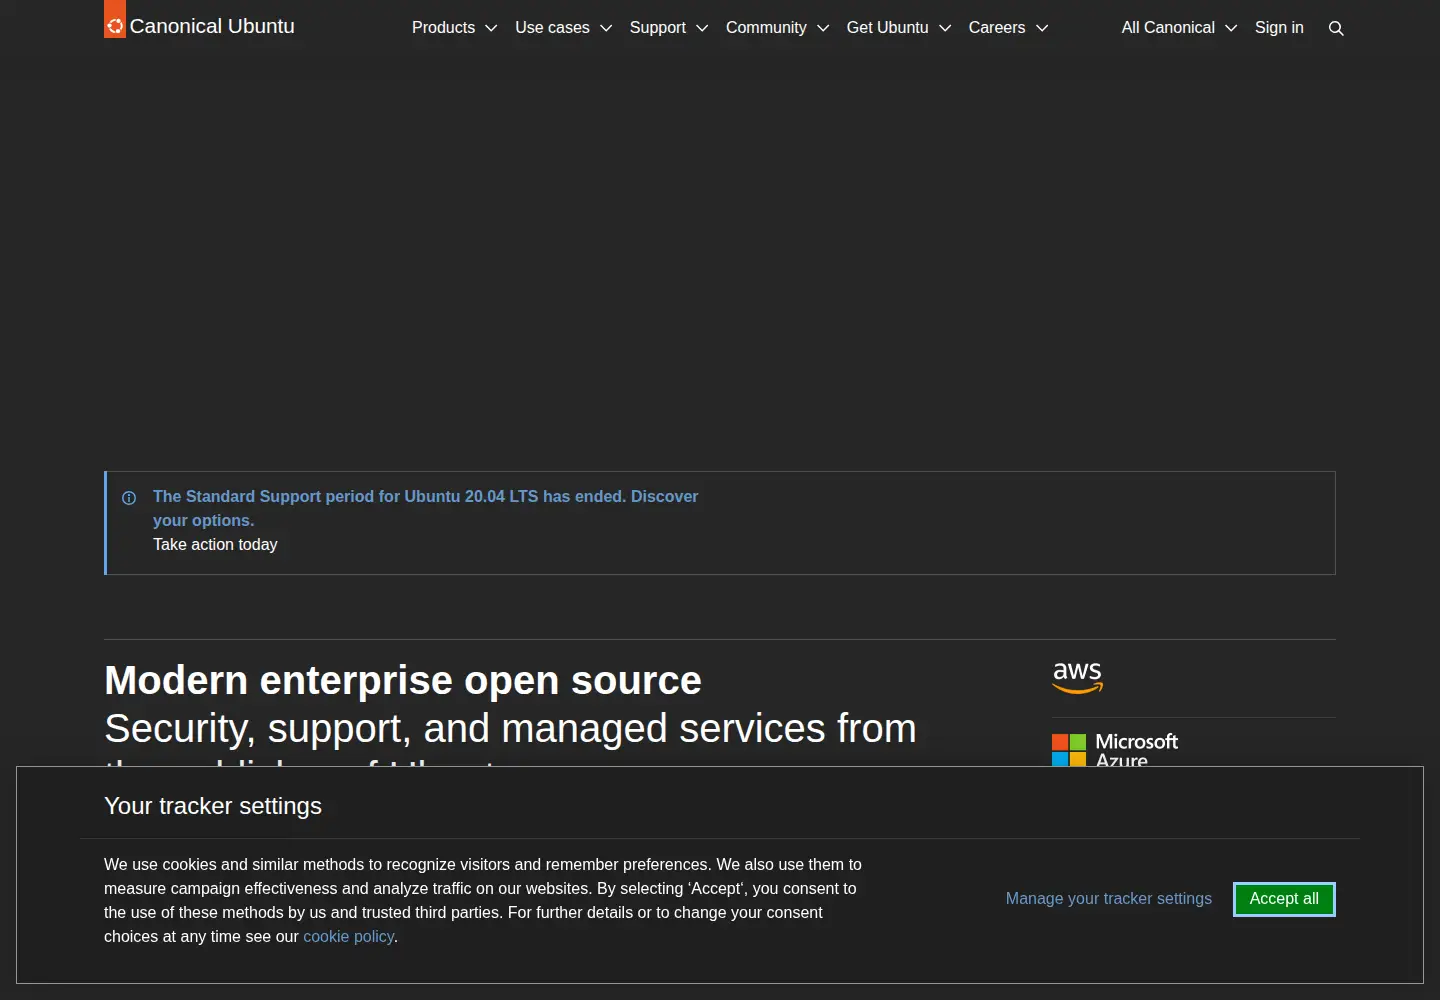Image resolution: width=1440 pixels, height=1000 pixels.
Task: Expand the Products chevron
Action: click(x=491, y=28)
